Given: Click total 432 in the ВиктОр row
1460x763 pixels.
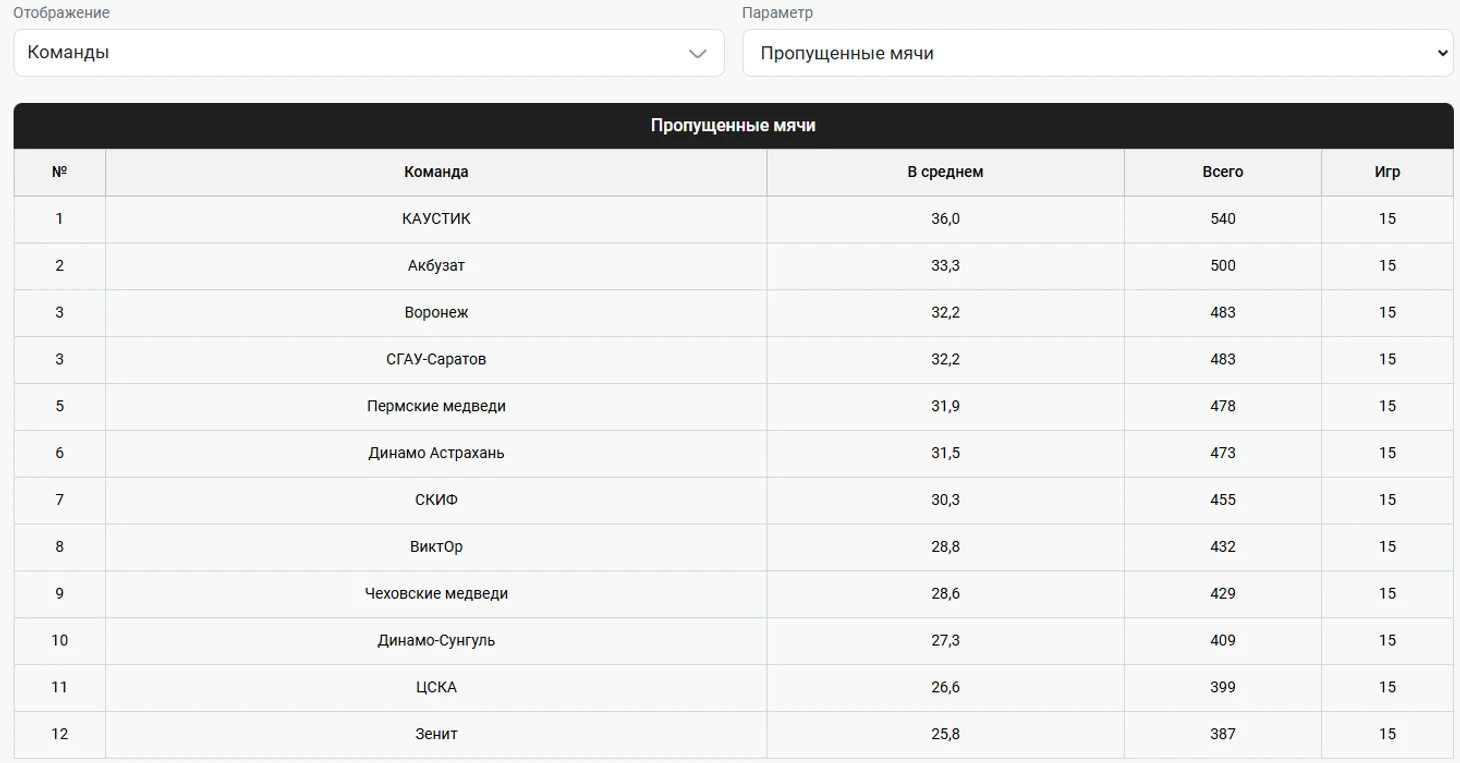Looking at the screenshot, I should coord(1222,547).
